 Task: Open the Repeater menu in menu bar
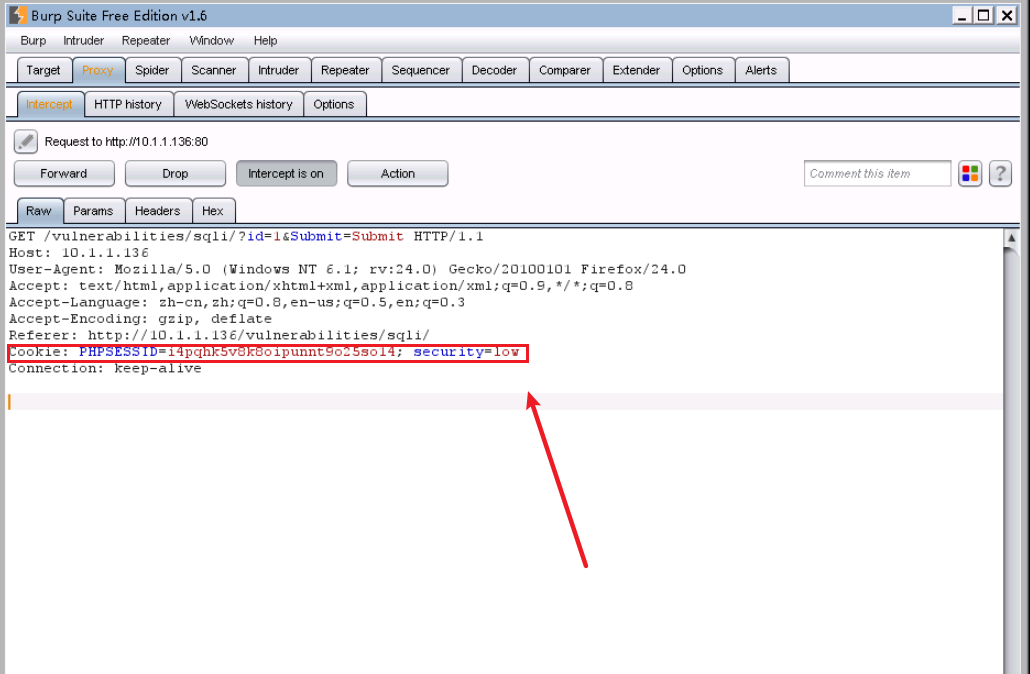146,41
